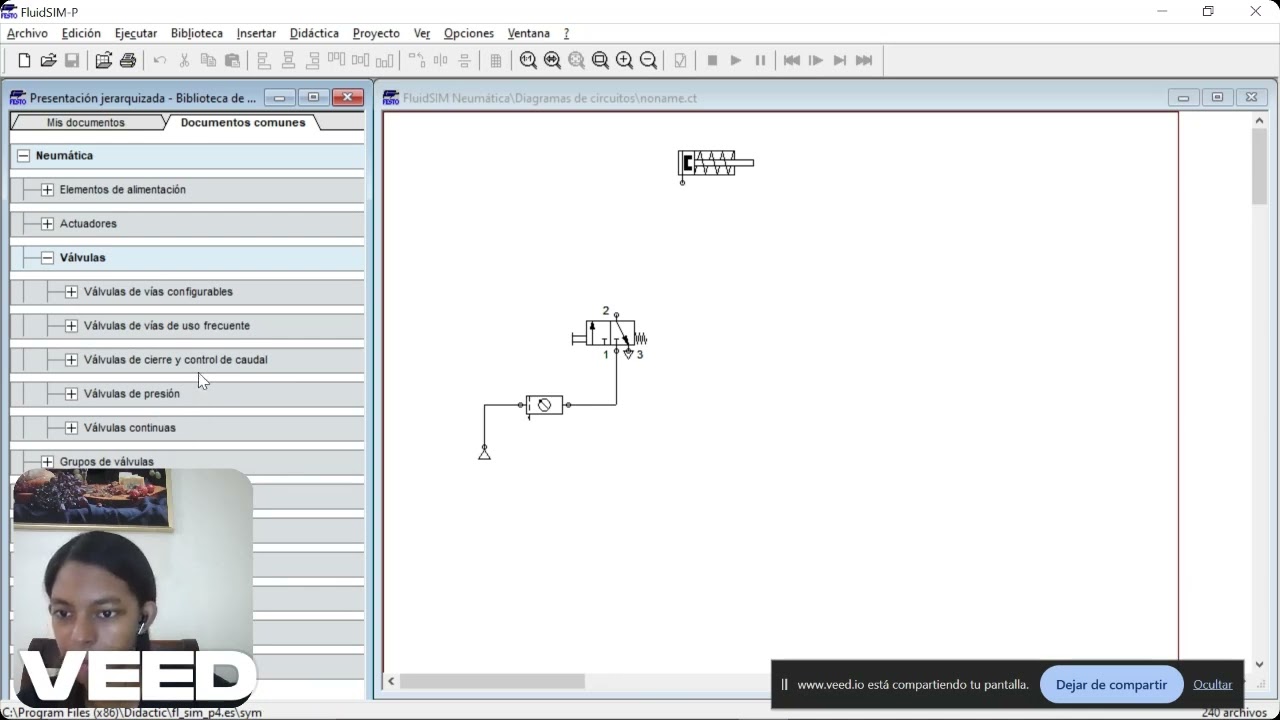Image resolution: width=1280 pixels, height=720 pixels.
Task: Collapse the Neumática tree node
Action: (23, 155)
